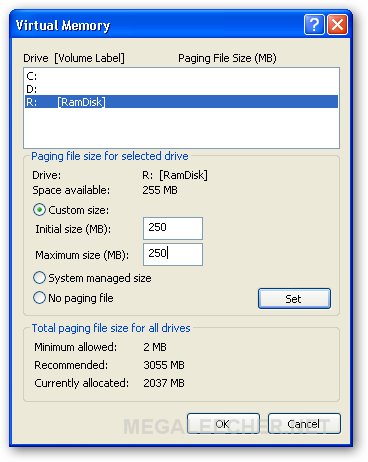The image size is (368, 462).
Task: Click the Maximum size (MB) label
Action: [x=82, y=255]
